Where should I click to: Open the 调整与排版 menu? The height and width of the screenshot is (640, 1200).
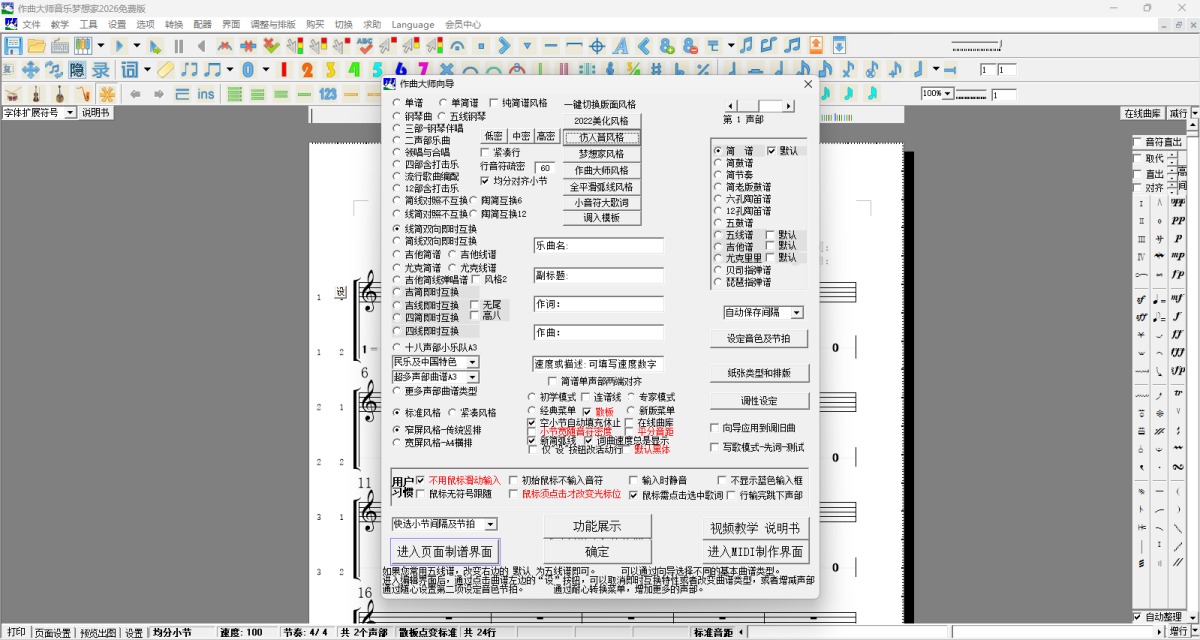tap(273, 24)
